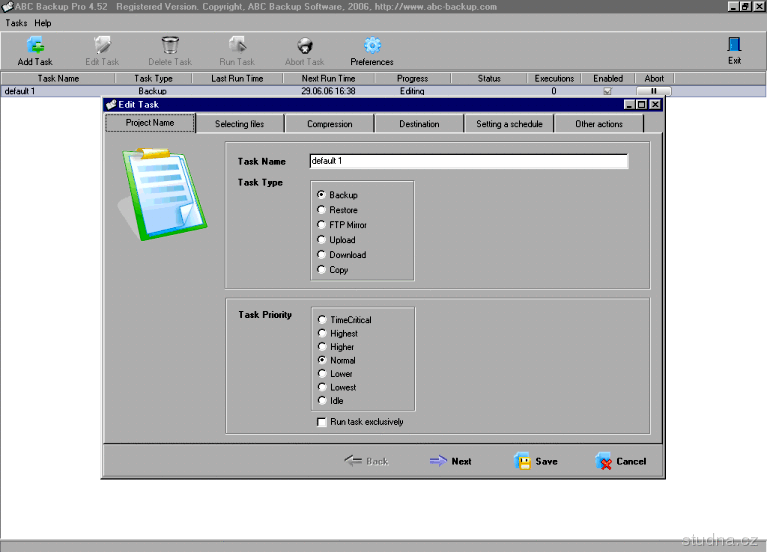Click the Exit door icon

(734, 45)
